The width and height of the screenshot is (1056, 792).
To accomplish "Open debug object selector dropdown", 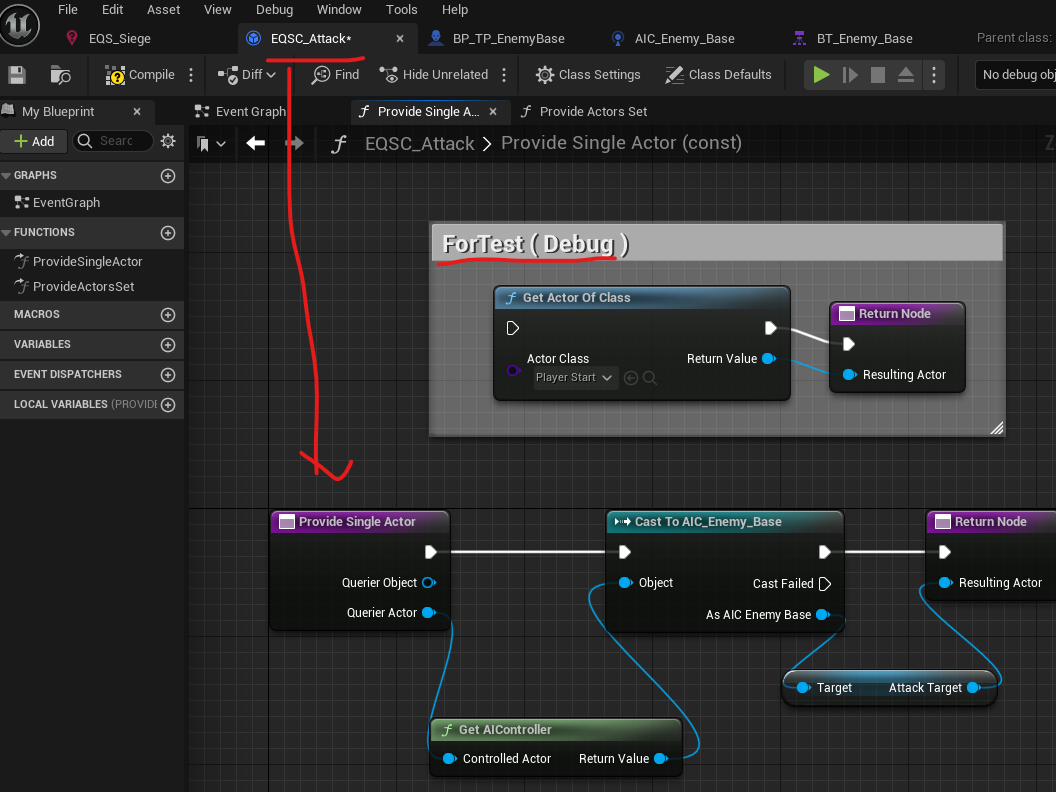I will tap(1016, 75).
